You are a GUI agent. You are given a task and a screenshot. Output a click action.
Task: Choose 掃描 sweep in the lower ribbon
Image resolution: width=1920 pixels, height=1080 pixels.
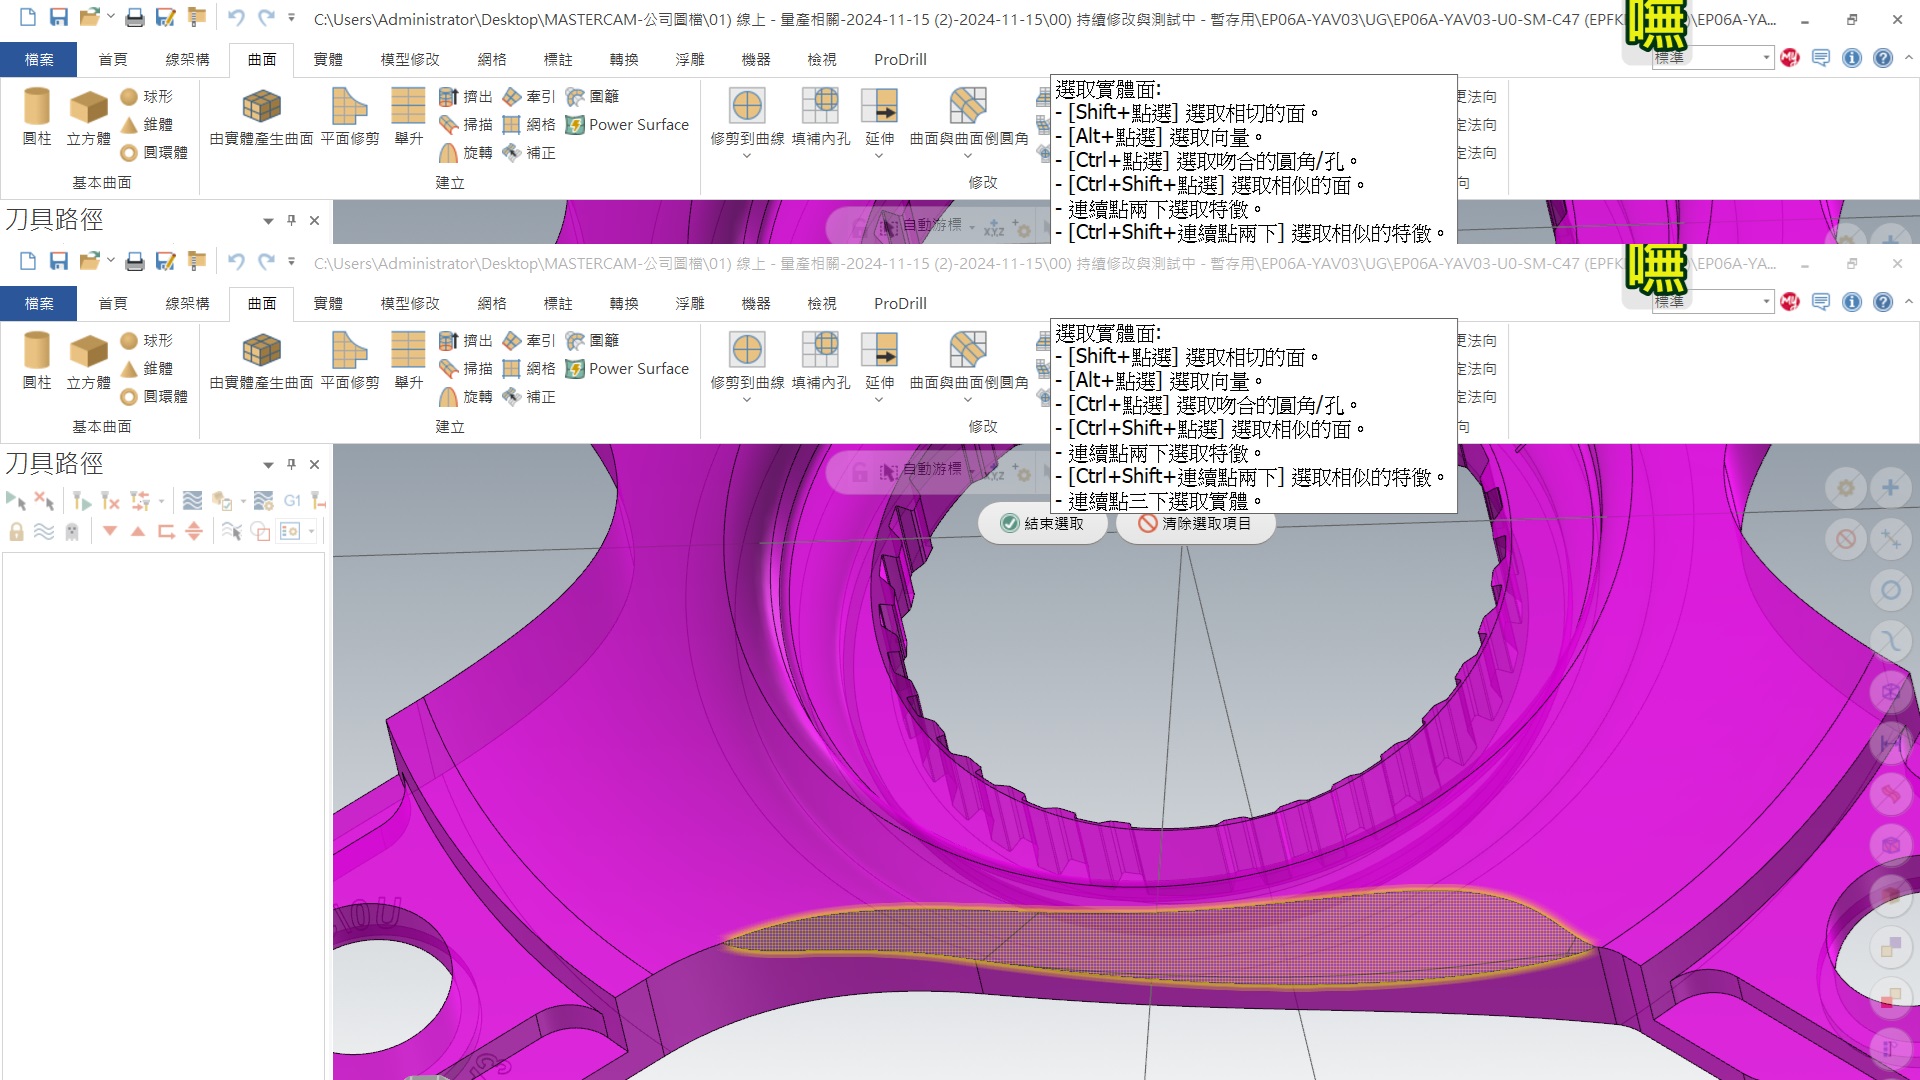point(466,369)
